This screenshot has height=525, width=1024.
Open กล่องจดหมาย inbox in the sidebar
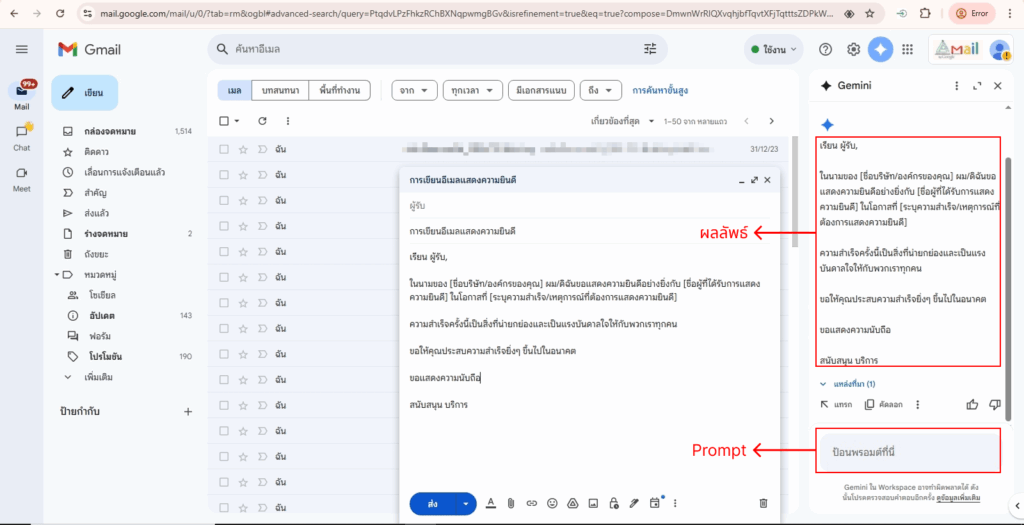point(110,131)
